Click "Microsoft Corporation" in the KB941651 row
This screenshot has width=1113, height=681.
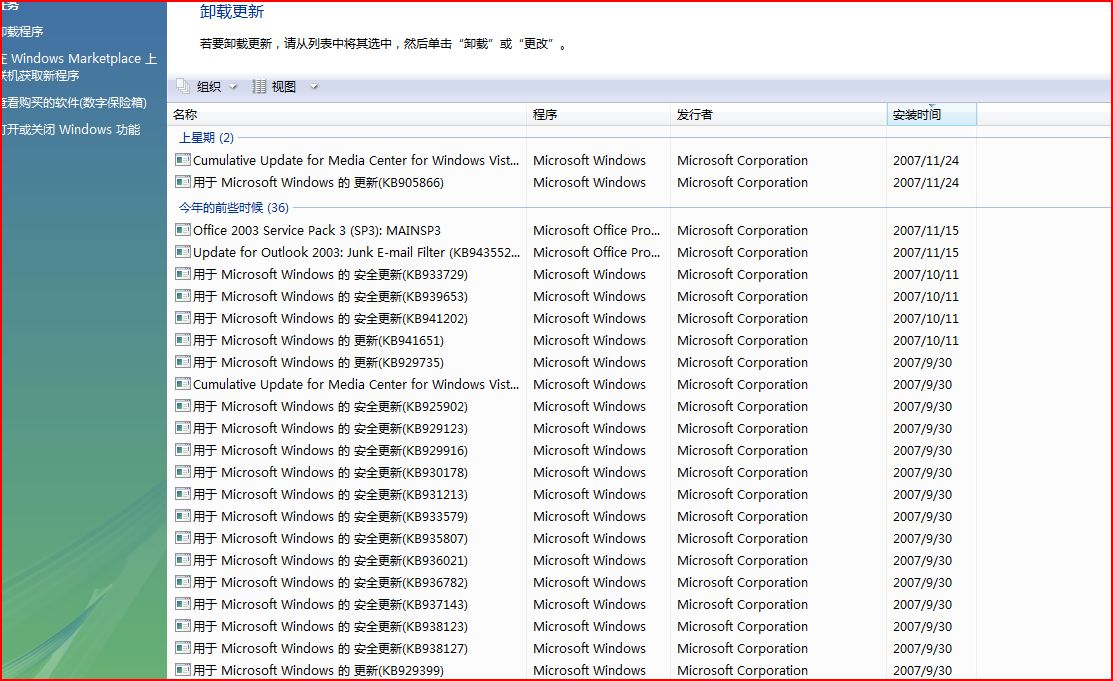click(742, 340)
